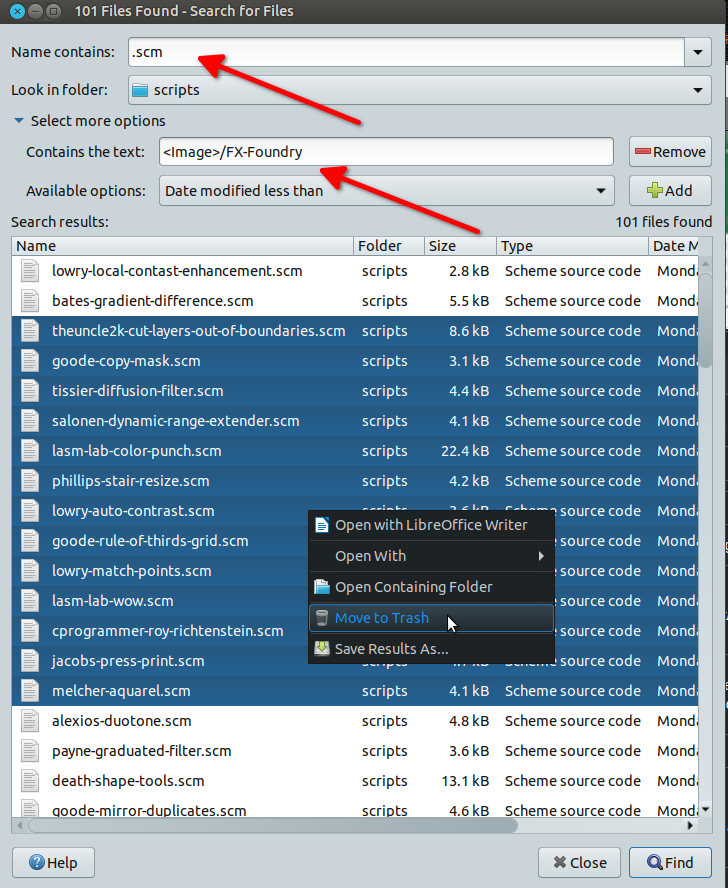728x888 pixels.
Task: Click folder icon next to Open Containing Folder
Action: (322, 587)
